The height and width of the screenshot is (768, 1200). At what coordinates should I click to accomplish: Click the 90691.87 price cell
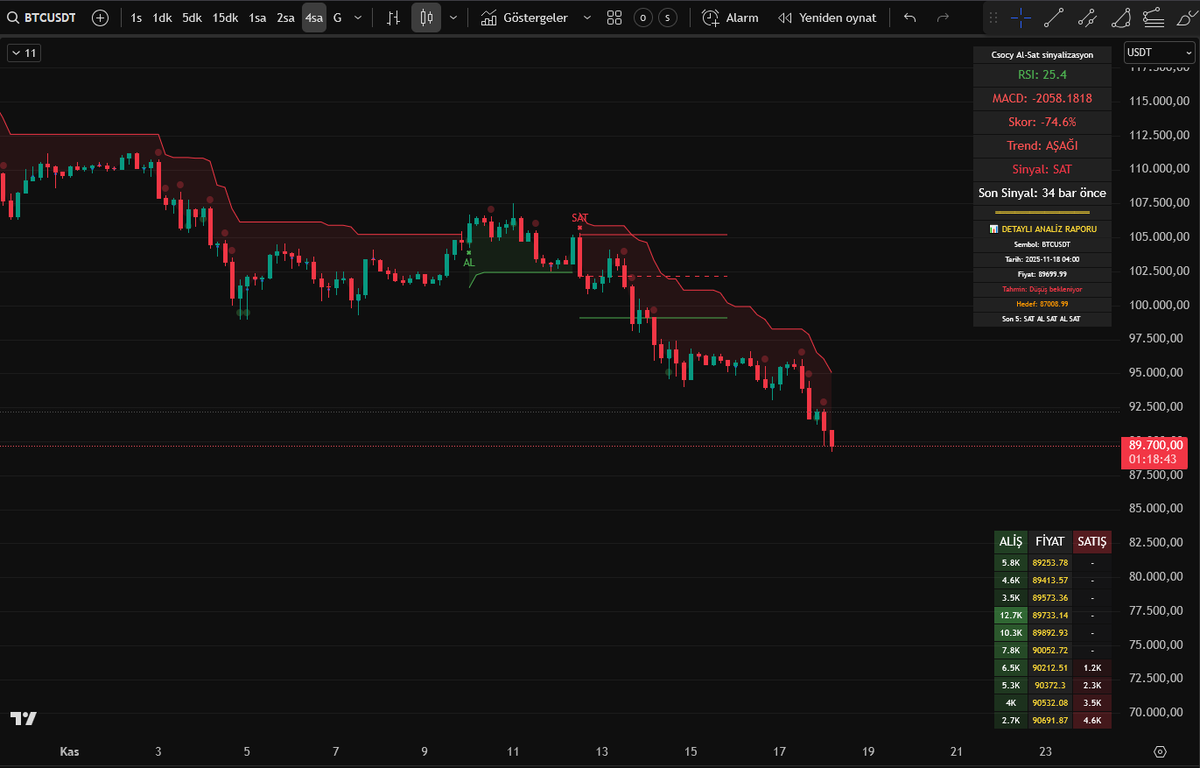pyautogui.click(x=1050, y=720)
